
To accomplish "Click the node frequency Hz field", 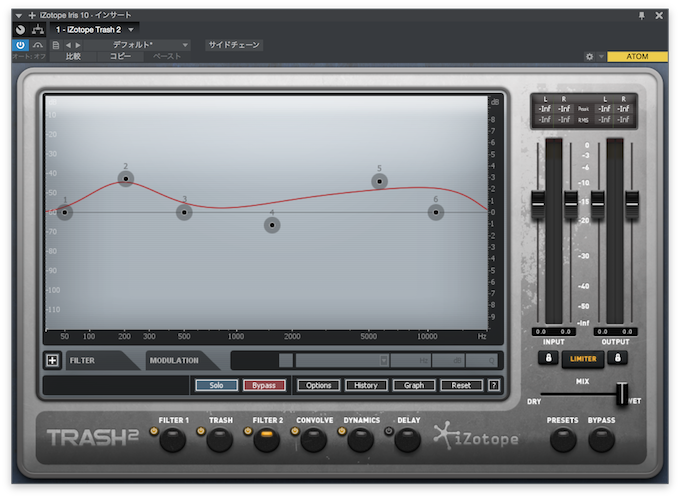I will [x=410, y=360].
